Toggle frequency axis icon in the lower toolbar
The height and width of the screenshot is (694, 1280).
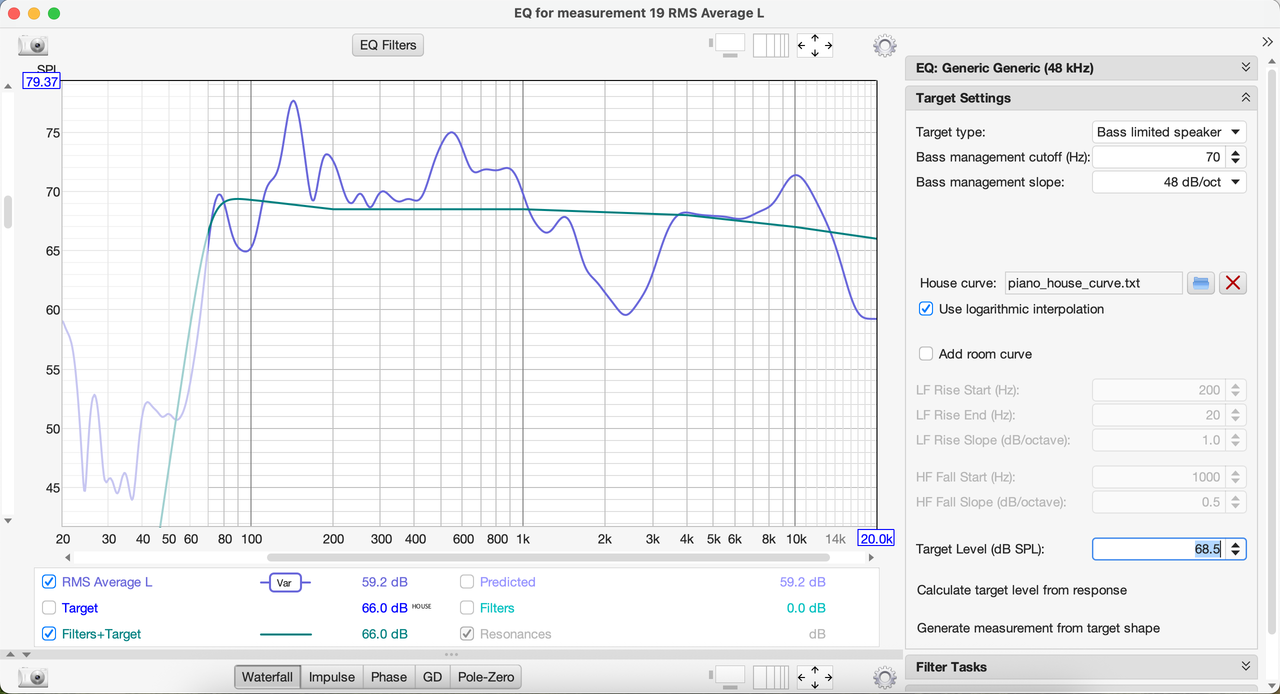click(x=770, y=677)
